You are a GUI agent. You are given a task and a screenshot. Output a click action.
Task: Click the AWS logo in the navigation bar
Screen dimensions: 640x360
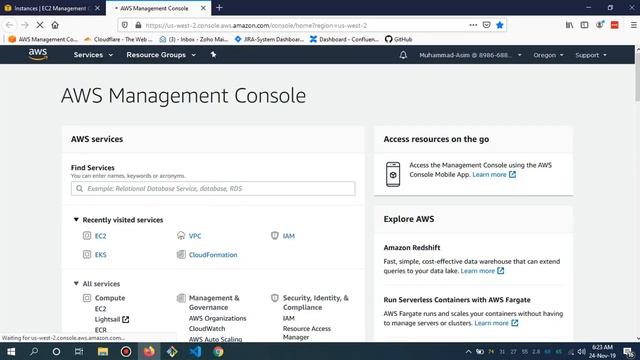pos(38,54)
